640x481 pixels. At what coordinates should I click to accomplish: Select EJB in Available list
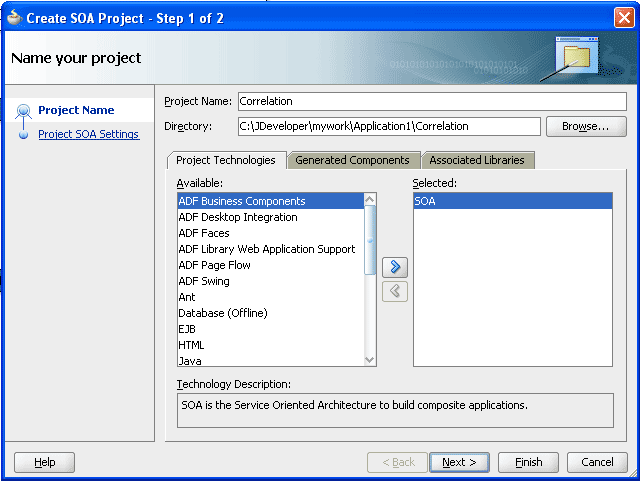(x=271, y=329)
